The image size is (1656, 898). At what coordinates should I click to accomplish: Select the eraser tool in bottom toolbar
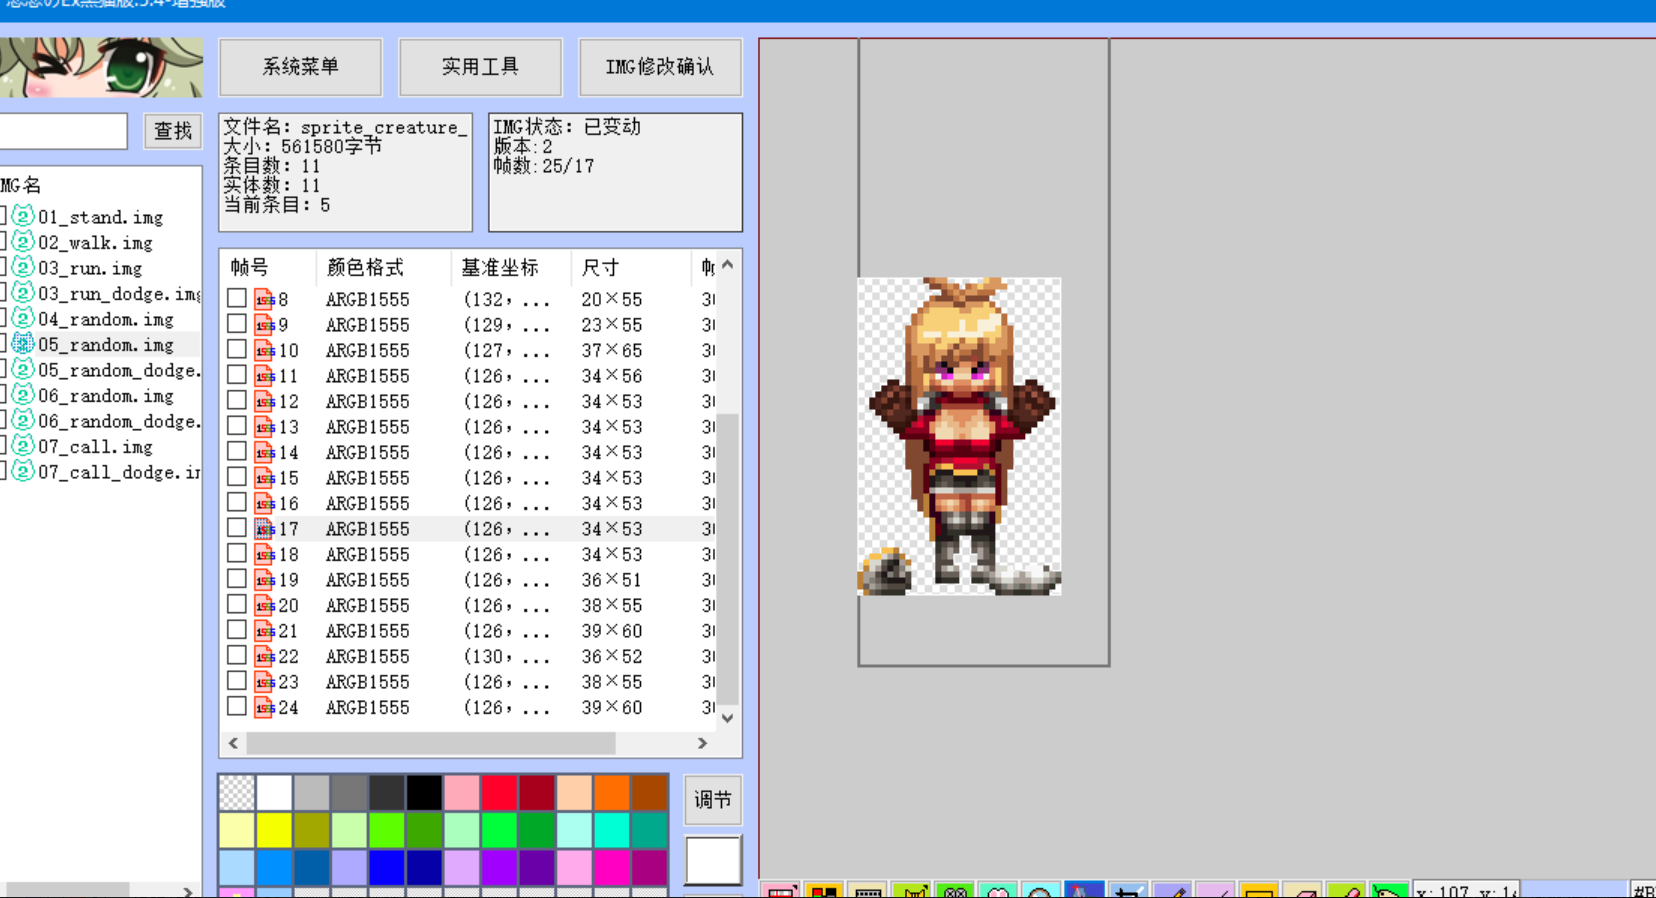pos(1302,890)
